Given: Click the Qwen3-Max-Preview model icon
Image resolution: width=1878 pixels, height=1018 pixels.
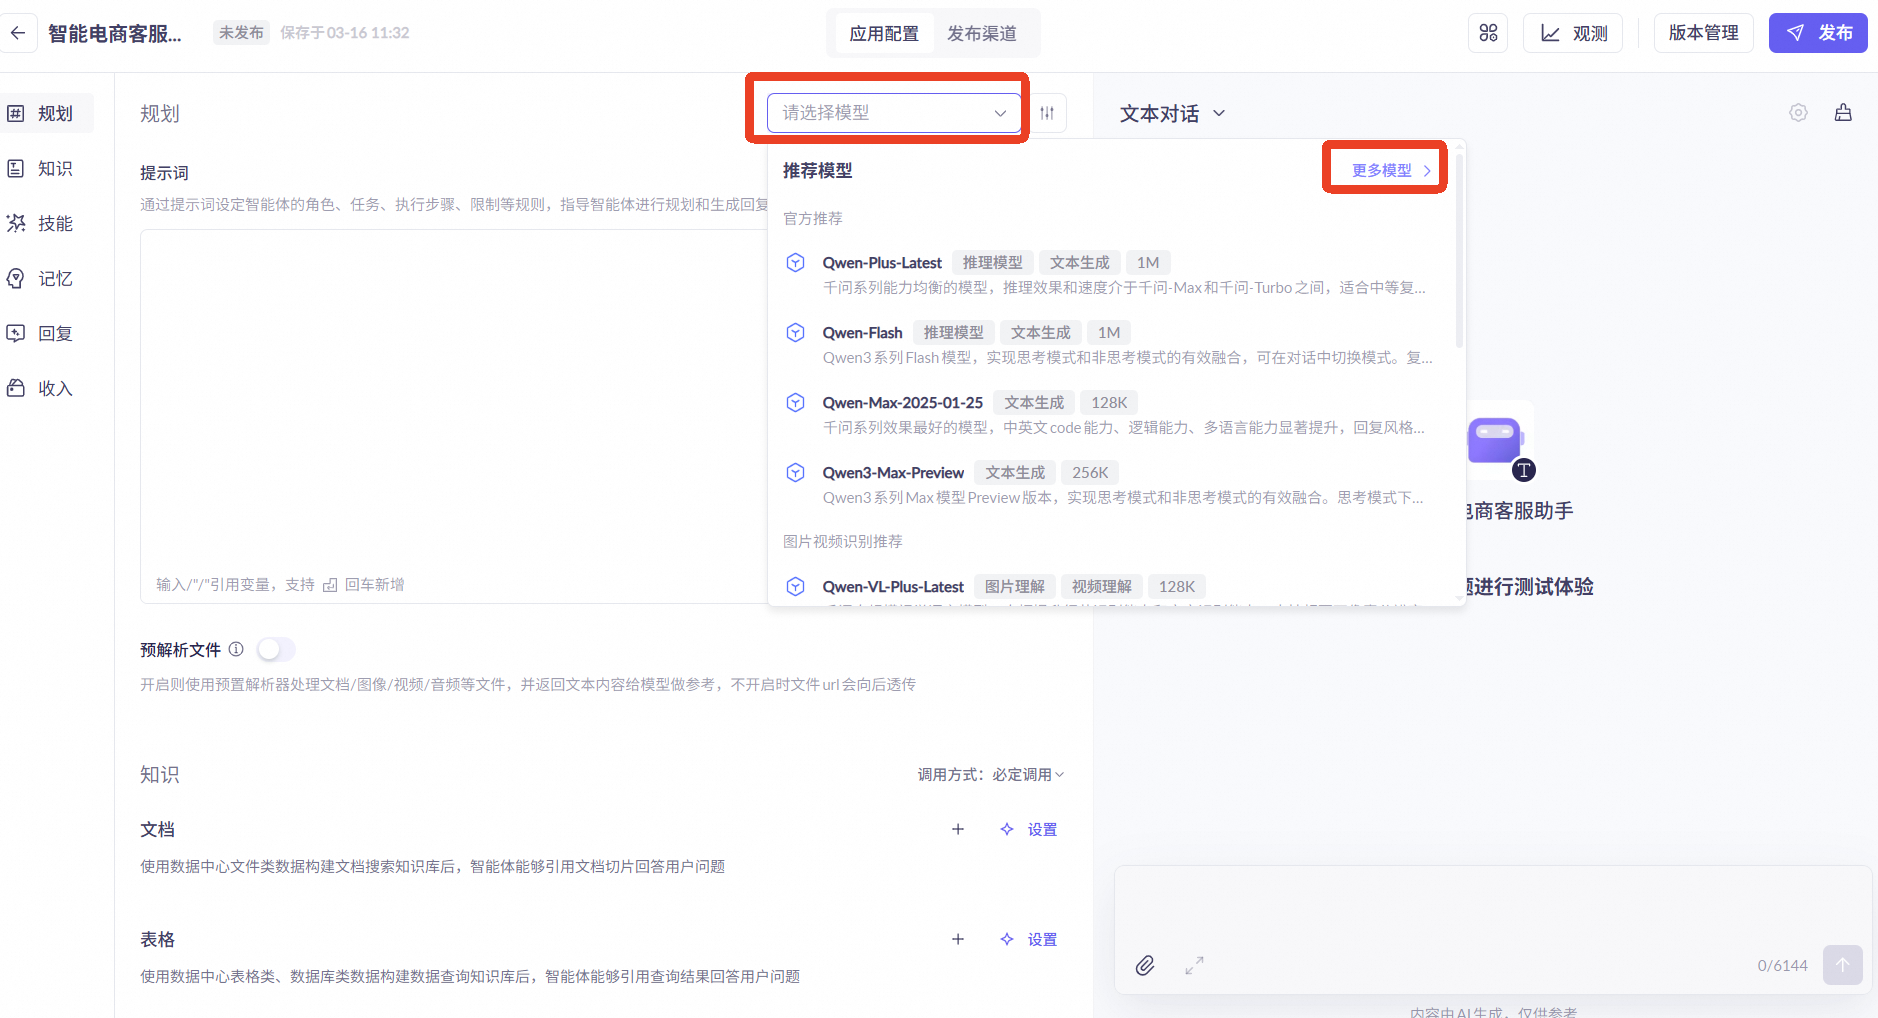Looking at the screenshot, I should [796, 472].
